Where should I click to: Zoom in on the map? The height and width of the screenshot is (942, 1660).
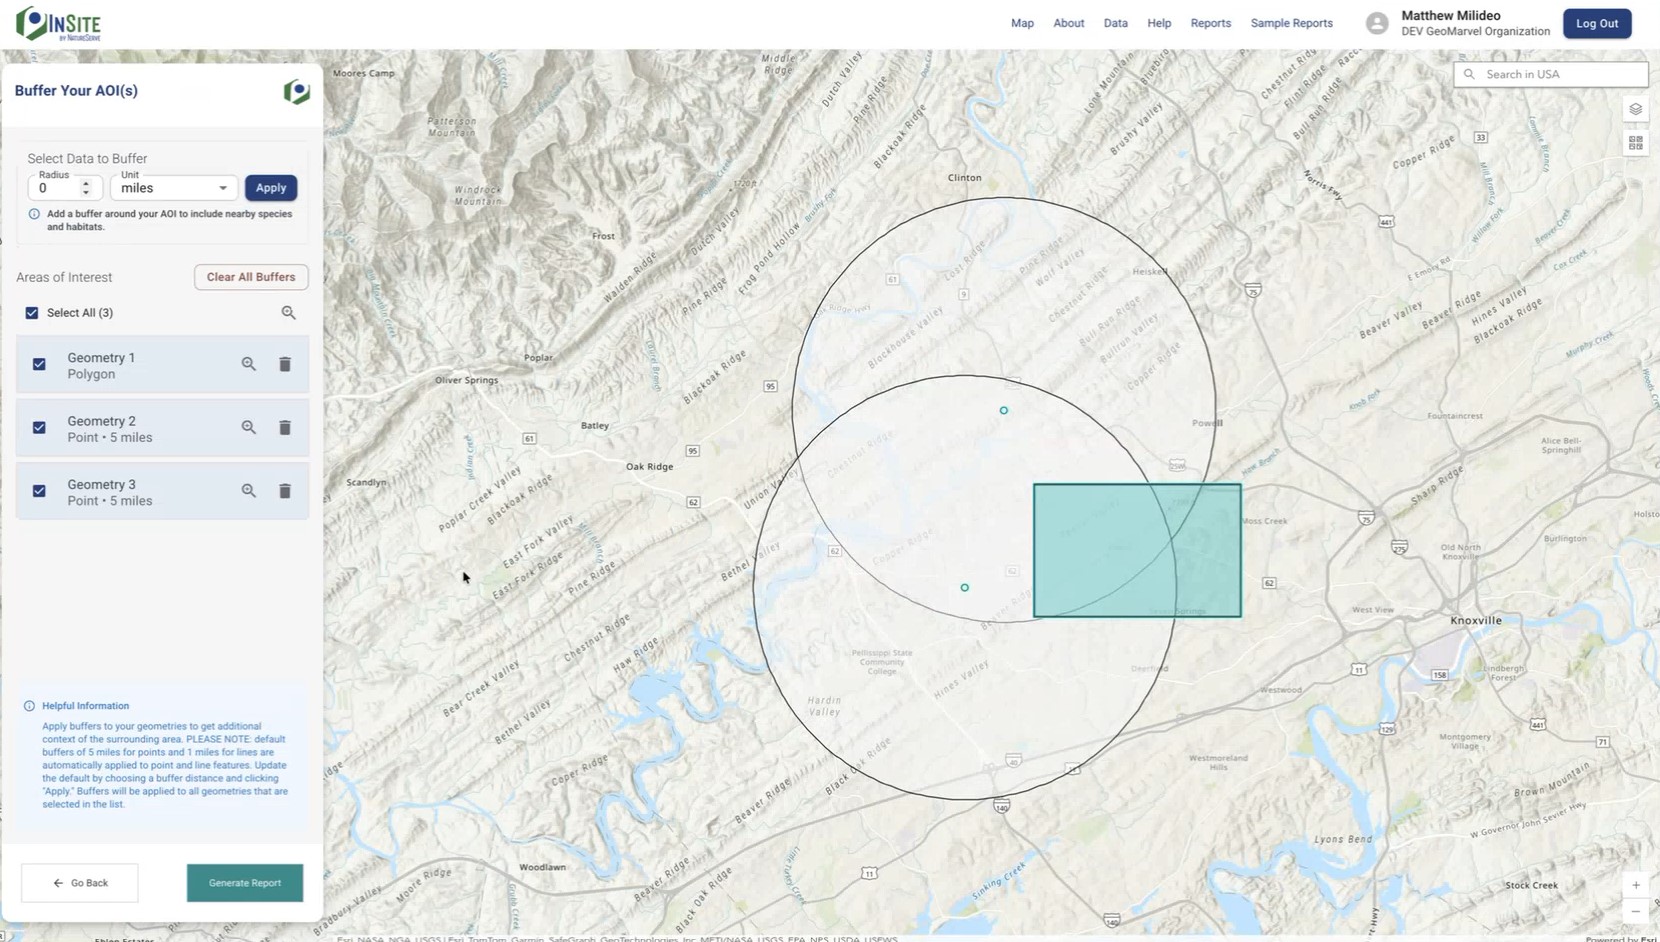(1636, 885)
